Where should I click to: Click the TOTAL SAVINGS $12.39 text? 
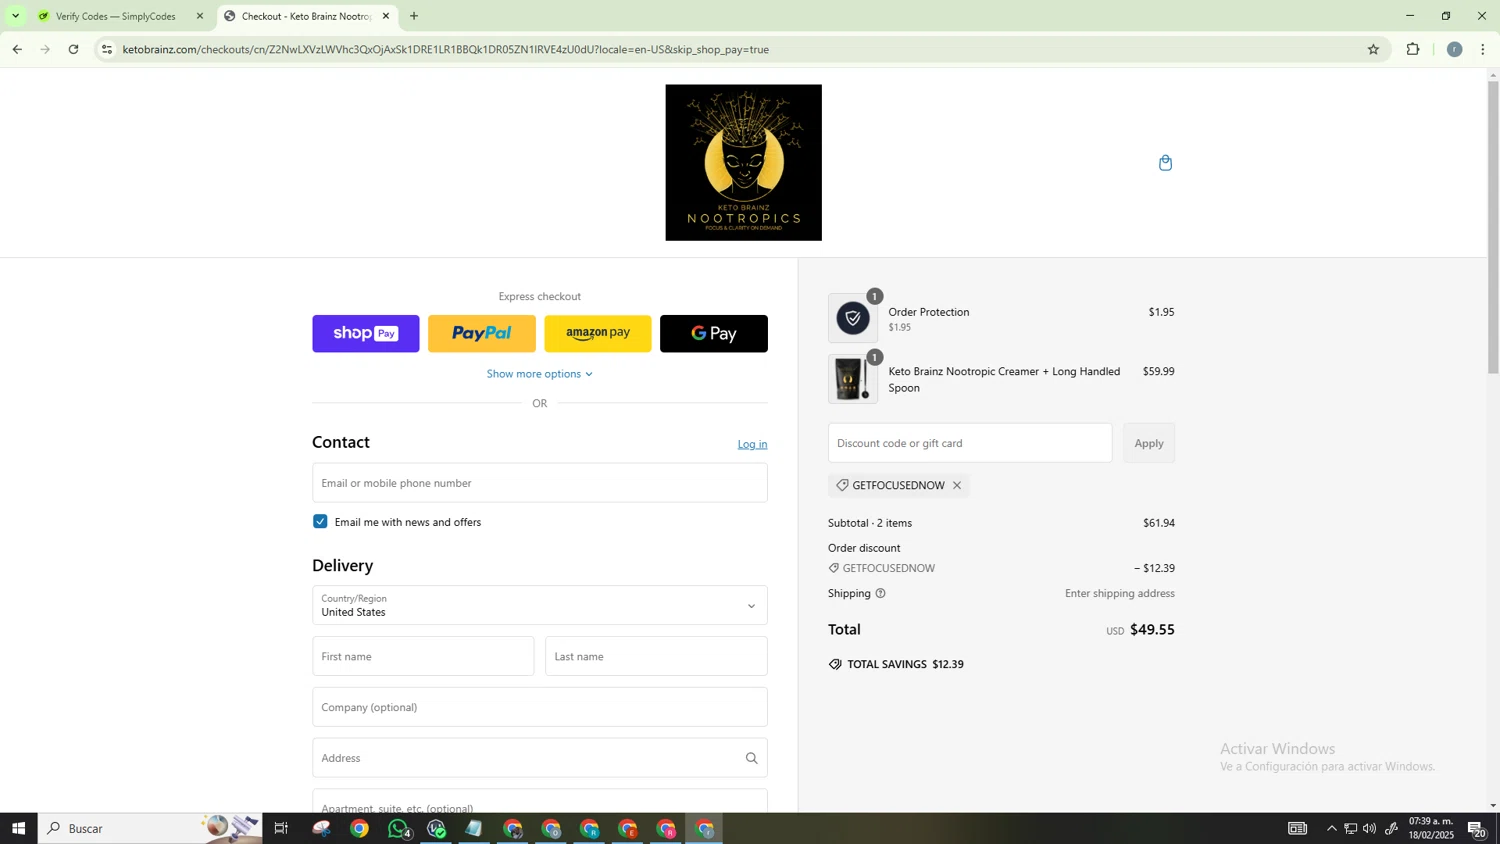click(905, 665)
